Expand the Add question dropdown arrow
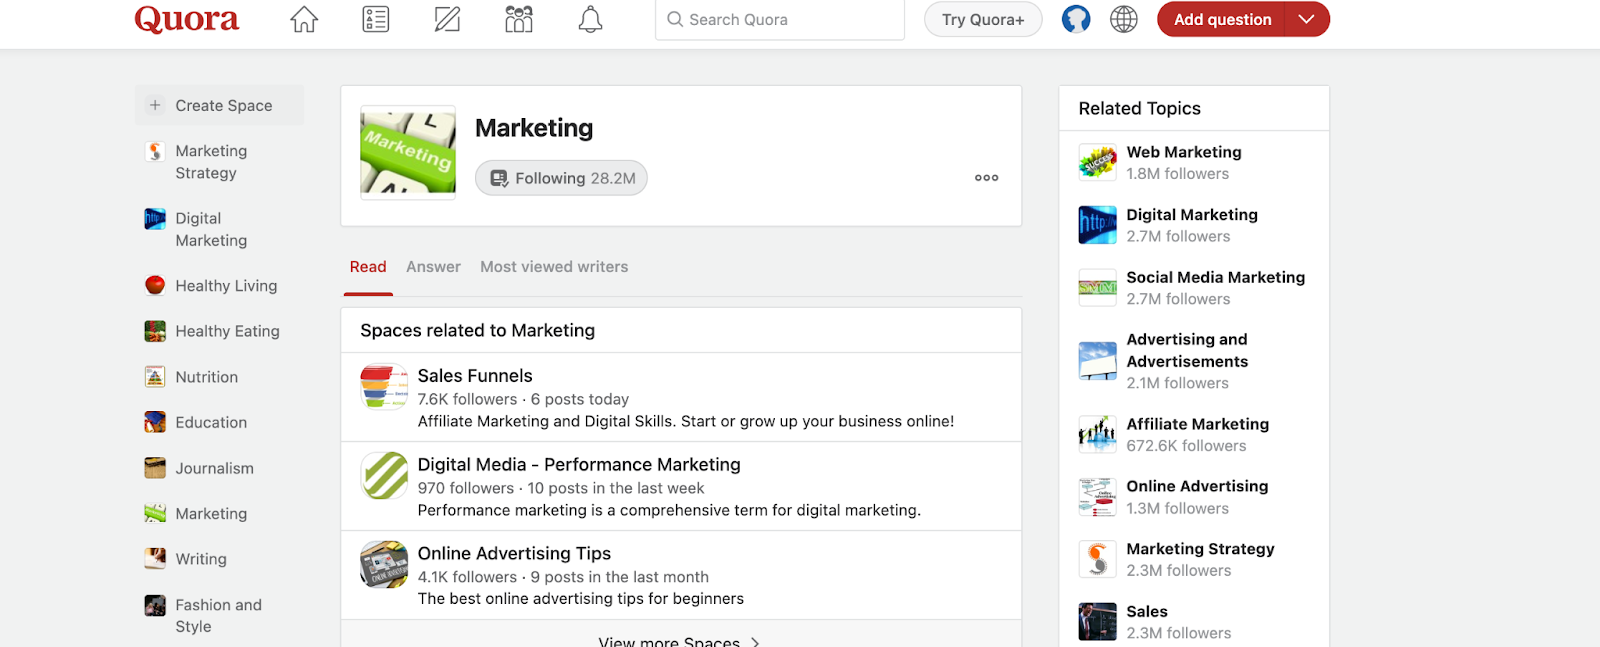The width and height of the screenshot is (1600, 647). (x=1306, y=19)
